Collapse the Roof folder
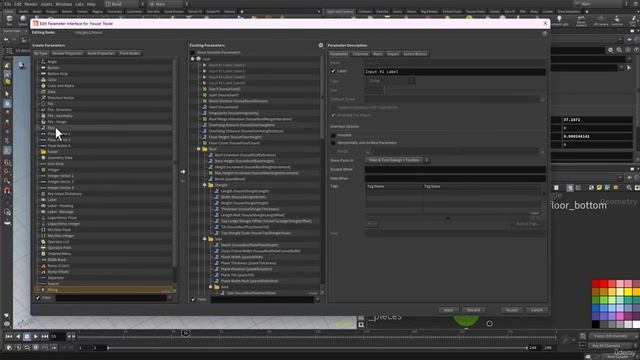This screenshot has width=640, height=360. point(199,149)
